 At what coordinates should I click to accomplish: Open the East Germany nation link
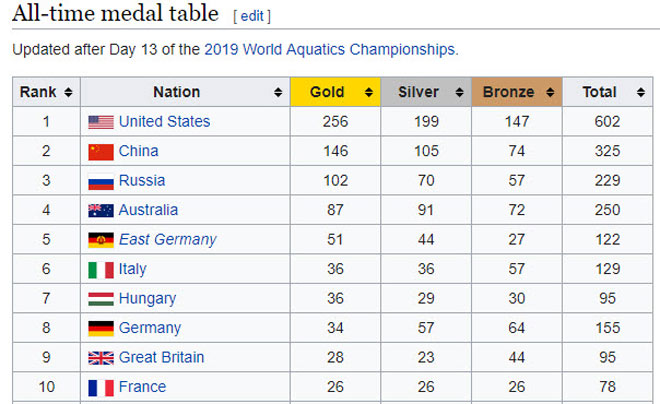(x=167, y=240)
